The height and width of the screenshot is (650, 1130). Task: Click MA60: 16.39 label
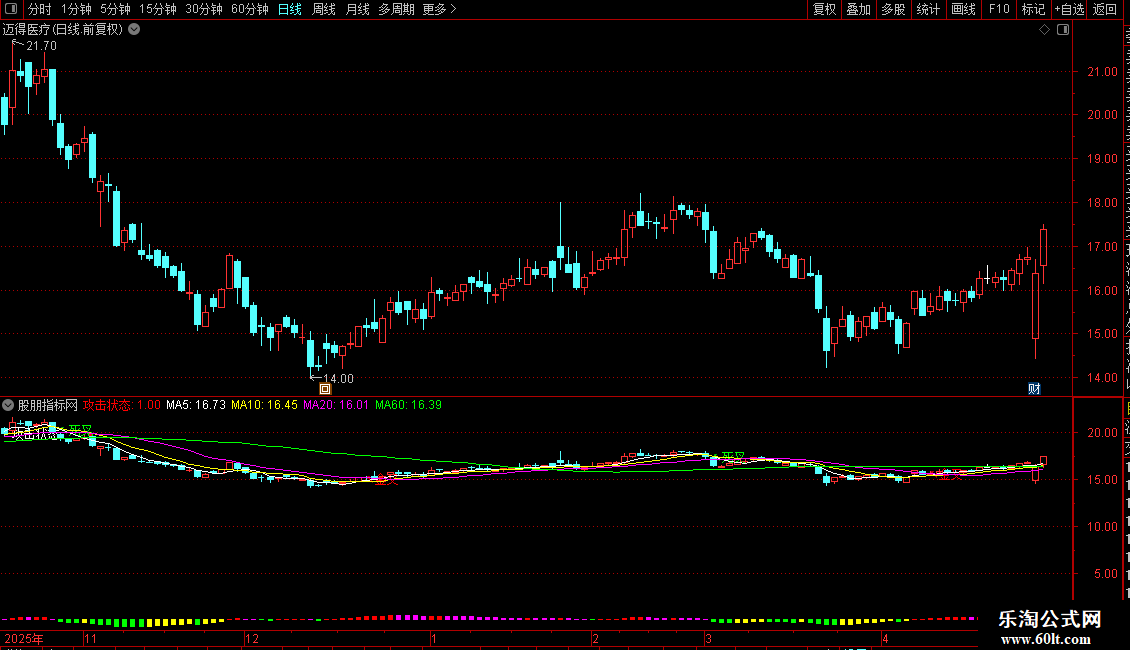tap(409, 405)
